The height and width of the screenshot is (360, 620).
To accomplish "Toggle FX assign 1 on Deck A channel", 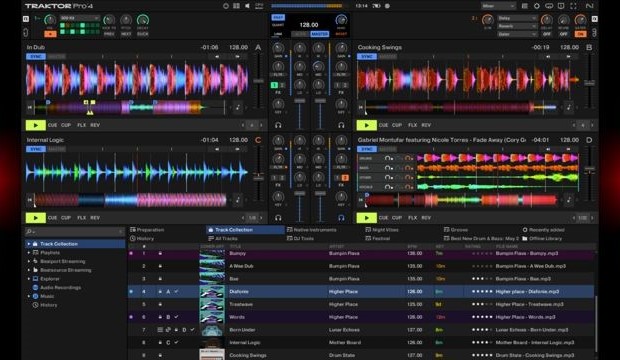I will click(274, 85).
